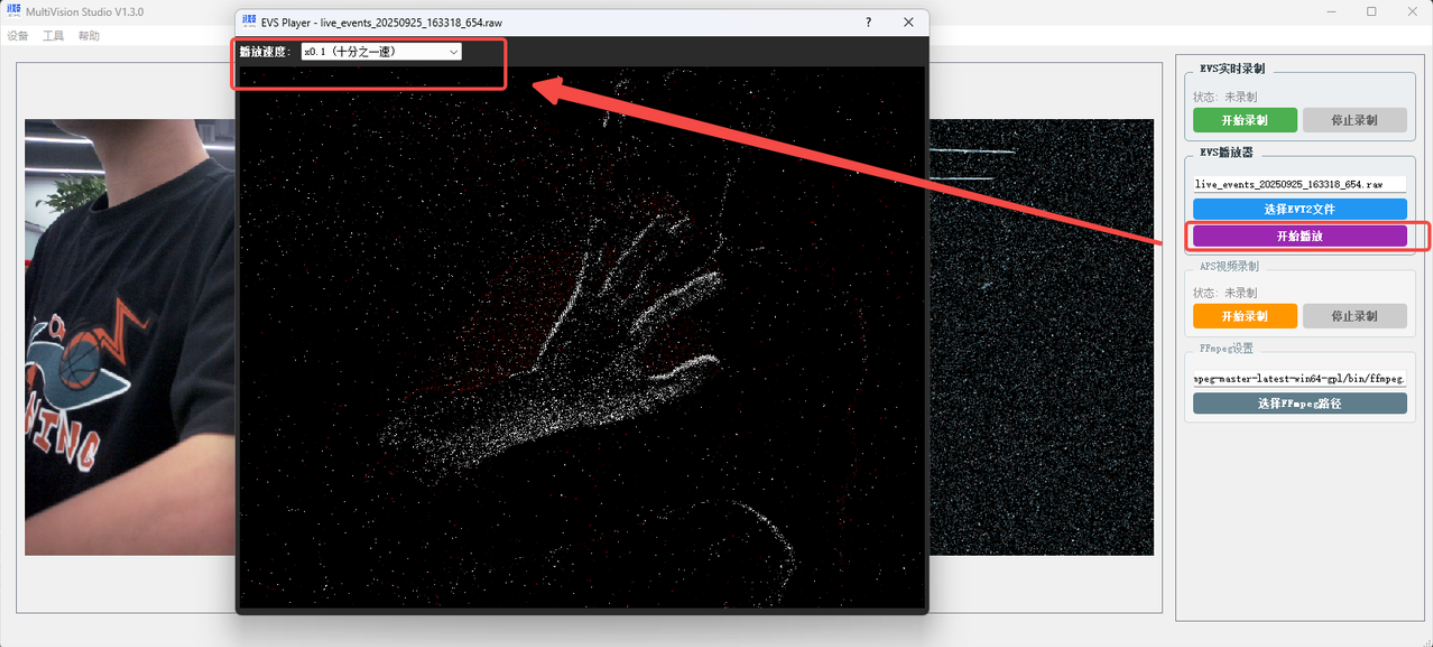The image size is (1433, 647).
Task: Click the APS camera preview image
Action: (x=129, y=337)
